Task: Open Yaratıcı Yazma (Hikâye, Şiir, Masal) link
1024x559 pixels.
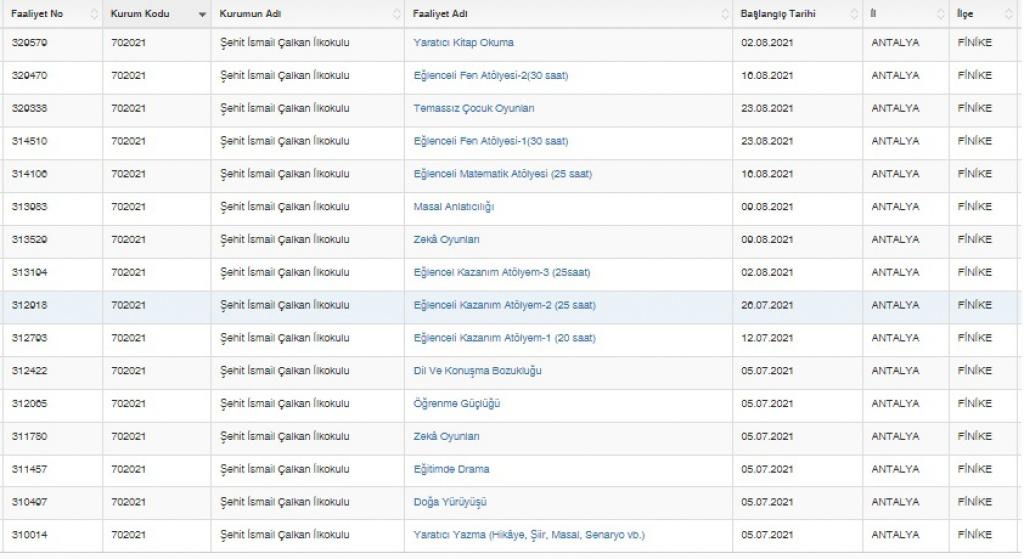Action: tap(529, 535)
